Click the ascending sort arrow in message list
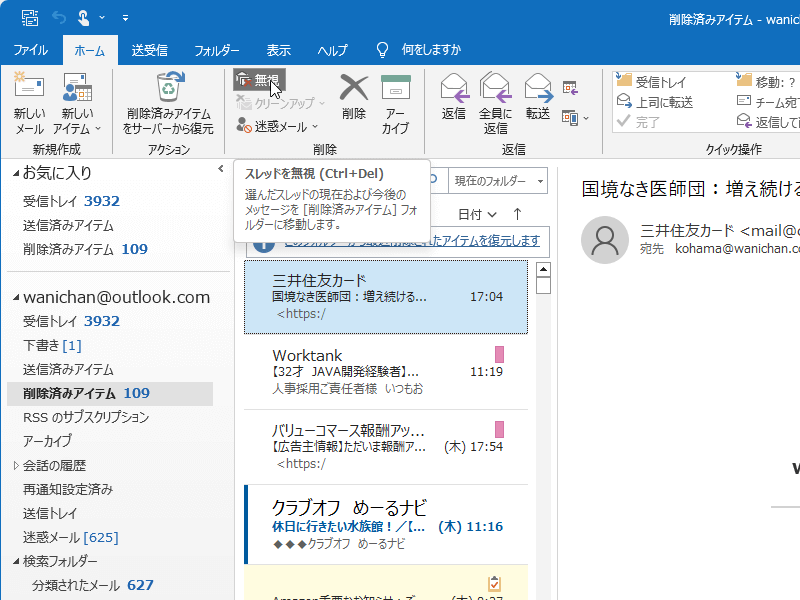 [x=517, y=214]
